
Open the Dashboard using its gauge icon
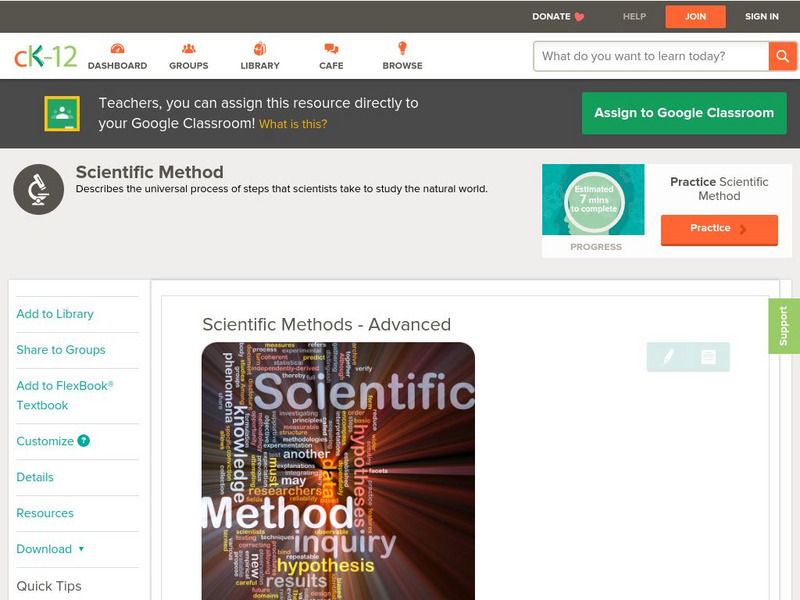[120, 47]
